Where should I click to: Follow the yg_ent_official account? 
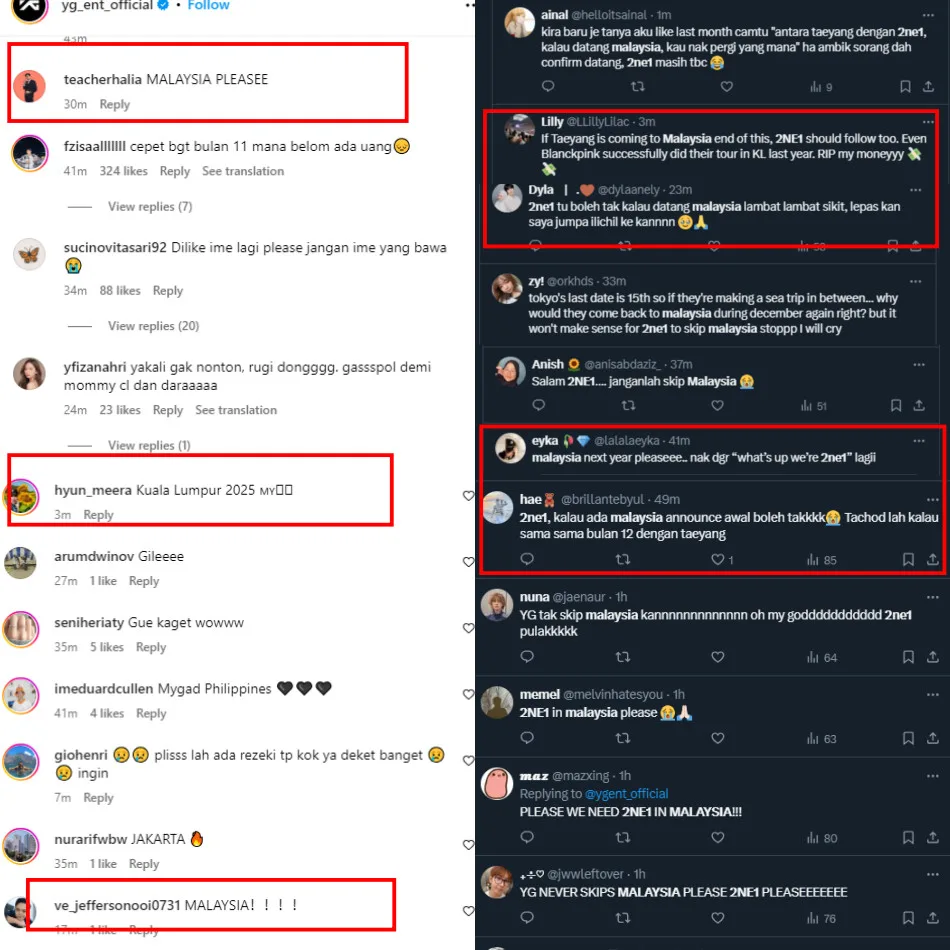pos(208,5)
